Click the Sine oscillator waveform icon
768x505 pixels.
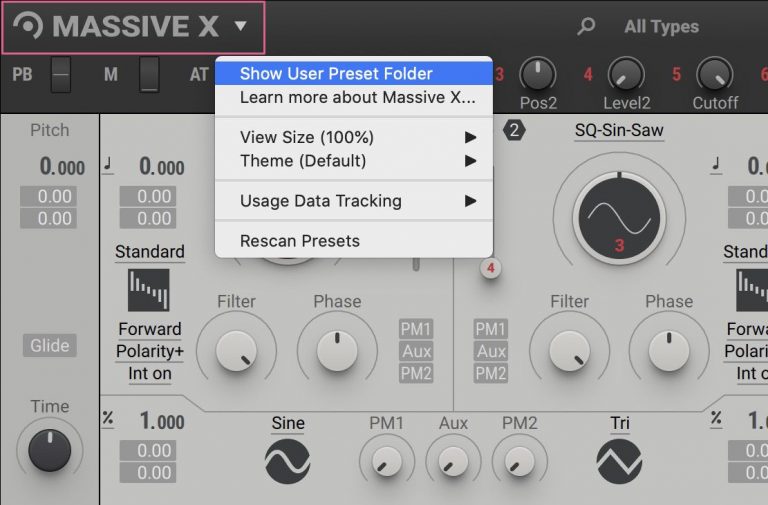(x=288, y=461)
